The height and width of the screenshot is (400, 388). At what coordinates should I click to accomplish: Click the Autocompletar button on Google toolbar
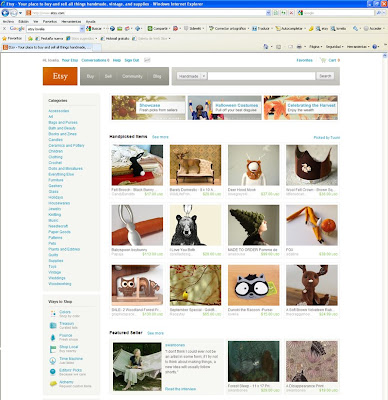pos(290,29)
